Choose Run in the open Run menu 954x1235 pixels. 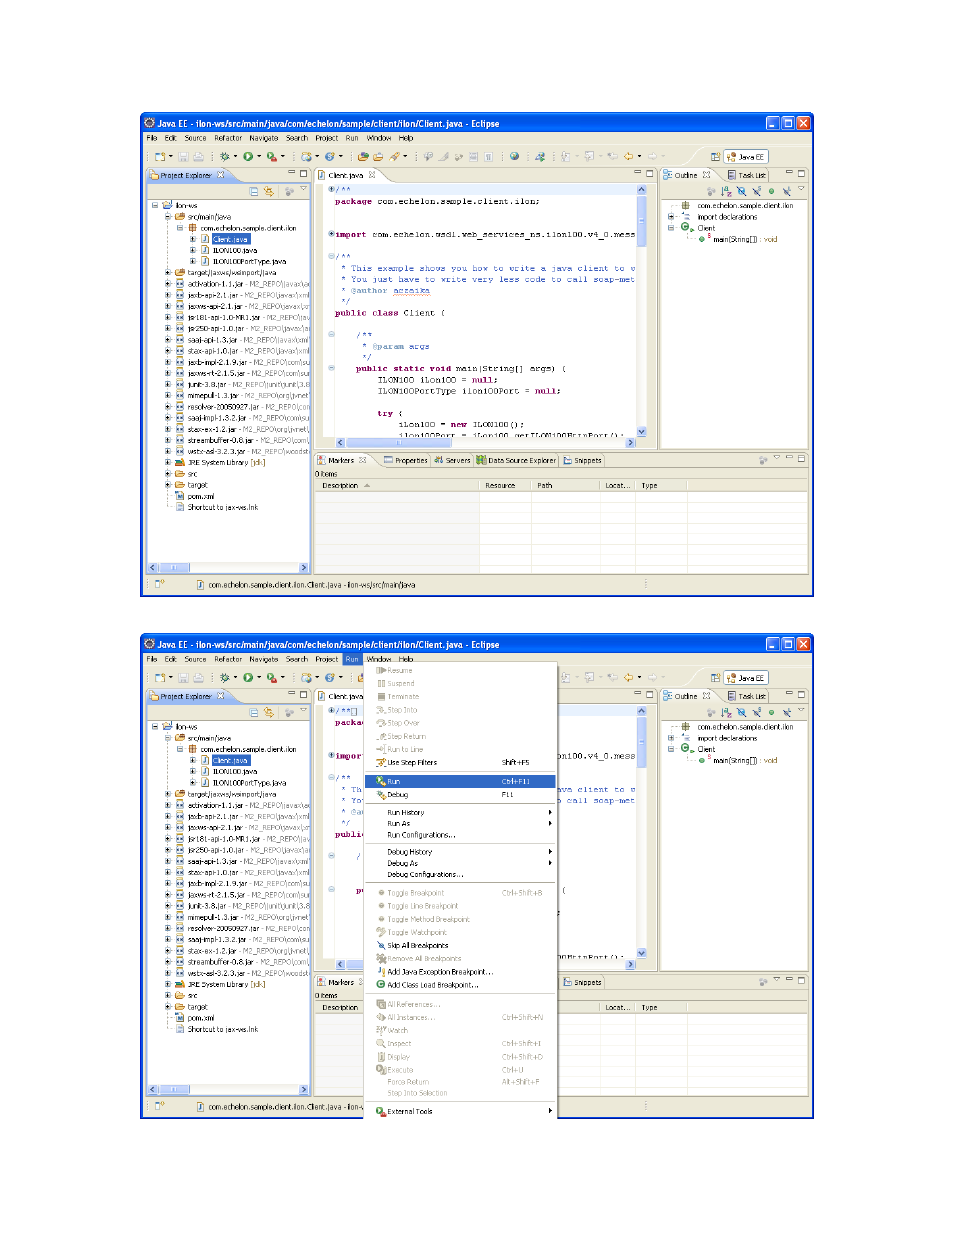click(461, 781)
